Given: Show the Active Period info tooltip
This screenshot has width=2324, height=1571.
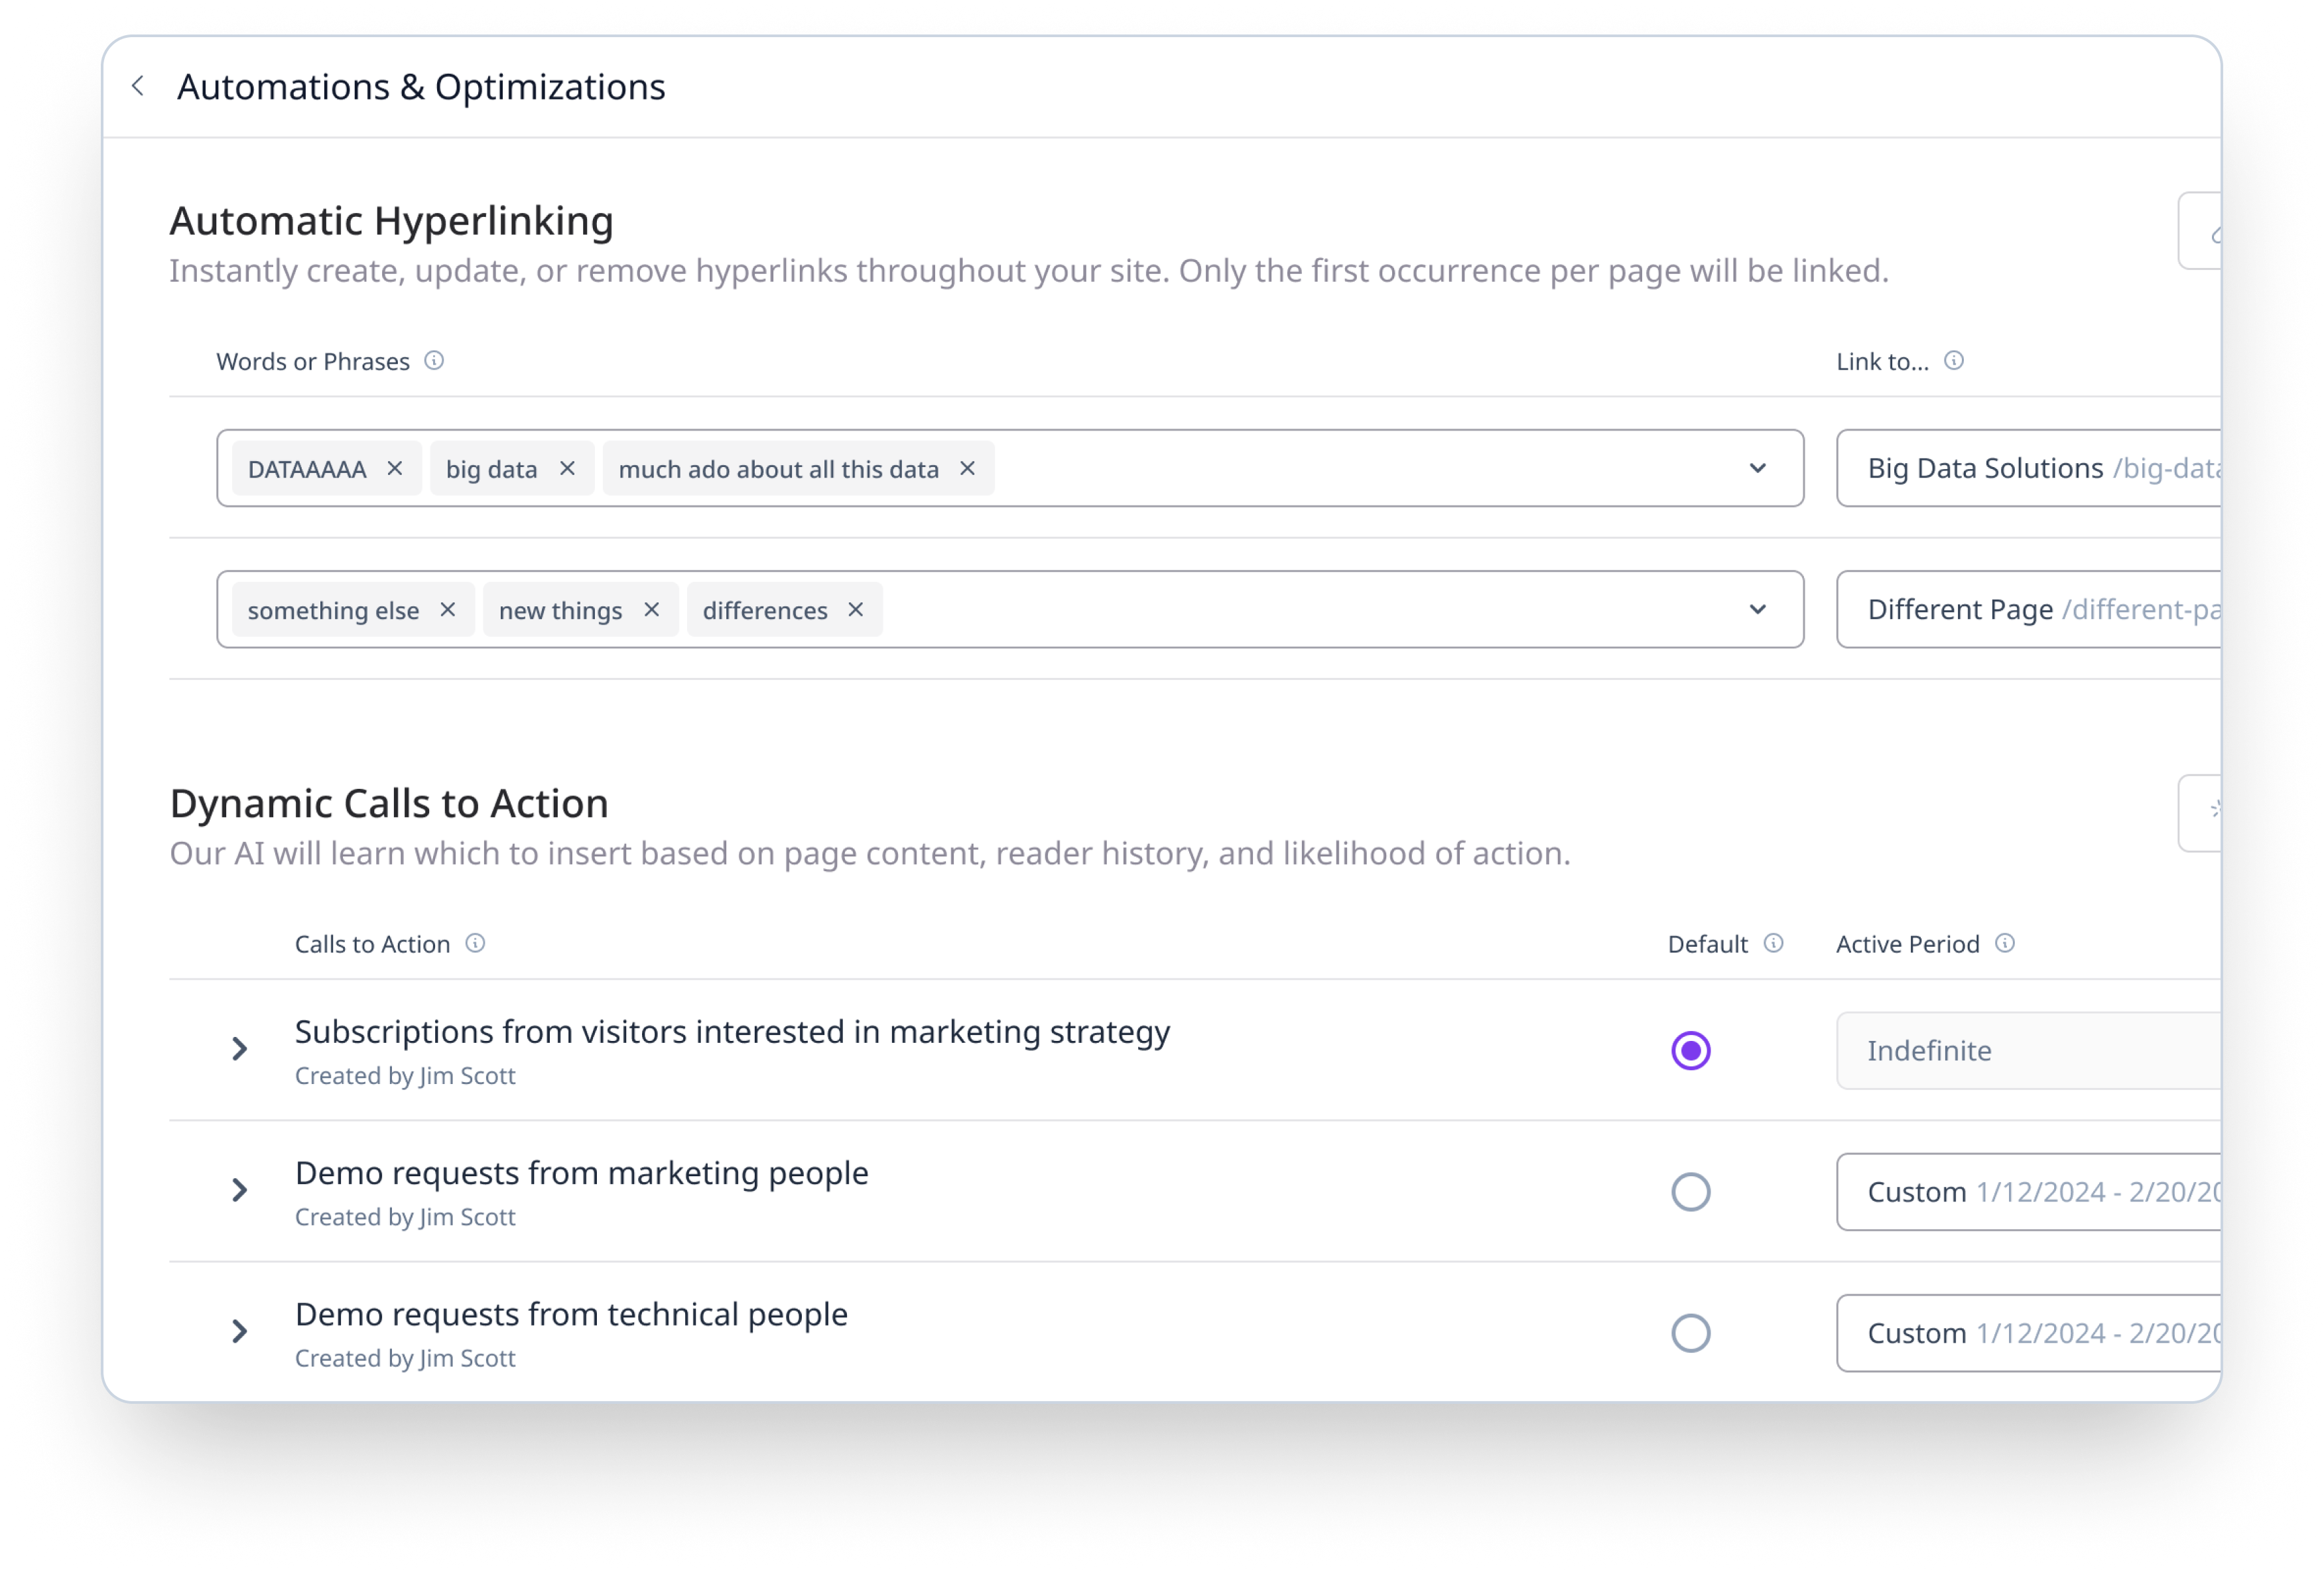Looking at the screenshot, I should coord(2006,943).
